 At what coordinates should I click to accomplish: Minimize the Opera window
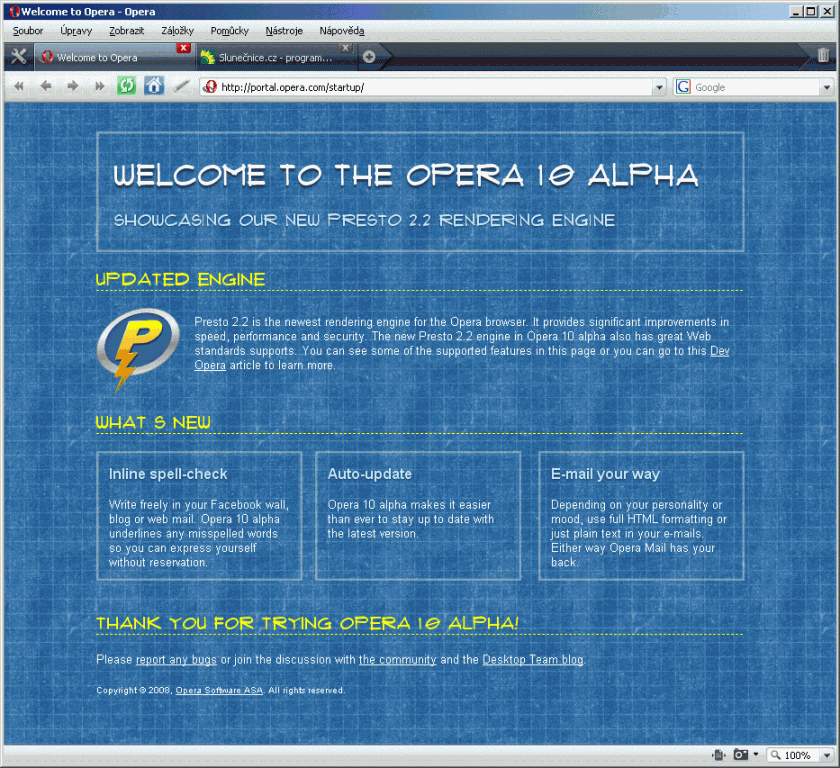(x=797, y=11)
